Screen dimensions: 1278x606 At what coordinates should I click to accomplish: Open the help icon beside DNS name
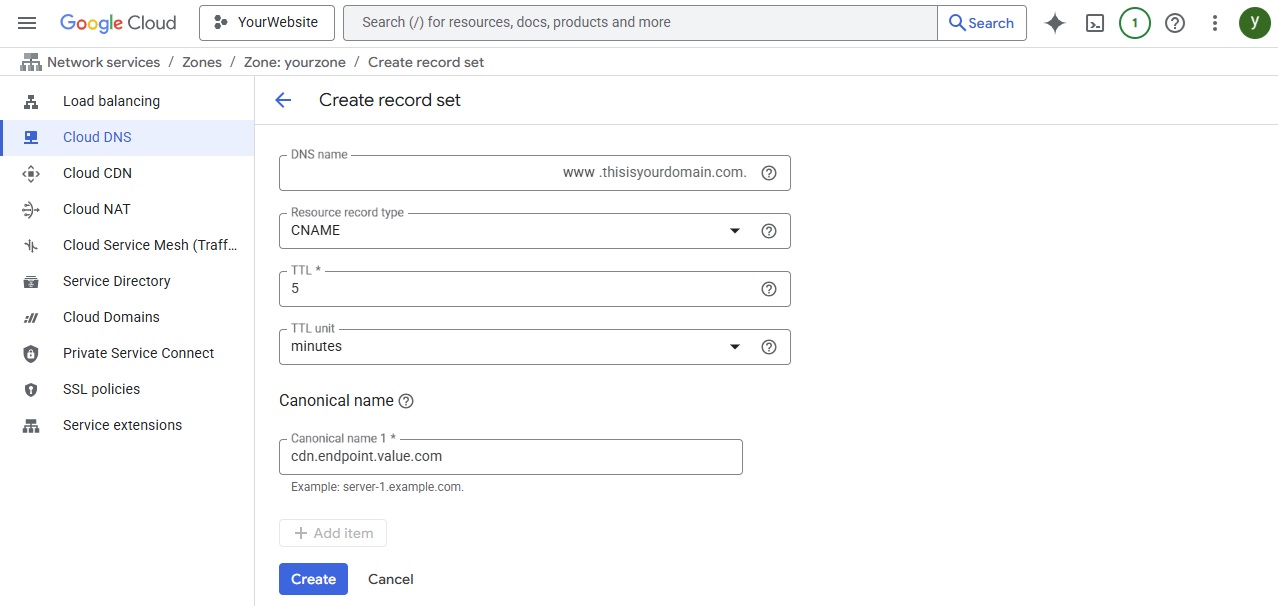click(x=768, y=172)
